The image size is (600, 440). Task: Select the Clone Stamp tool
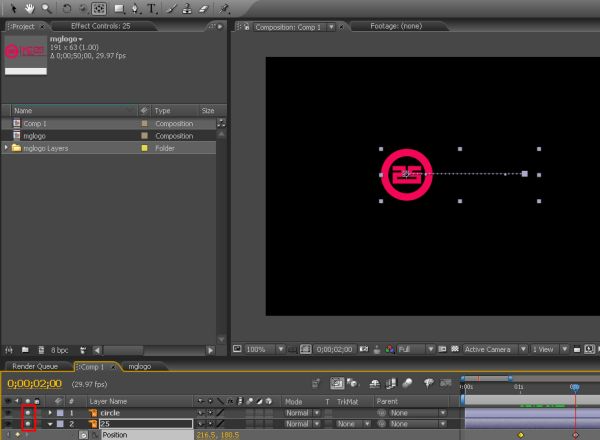[x=187, y=8]
